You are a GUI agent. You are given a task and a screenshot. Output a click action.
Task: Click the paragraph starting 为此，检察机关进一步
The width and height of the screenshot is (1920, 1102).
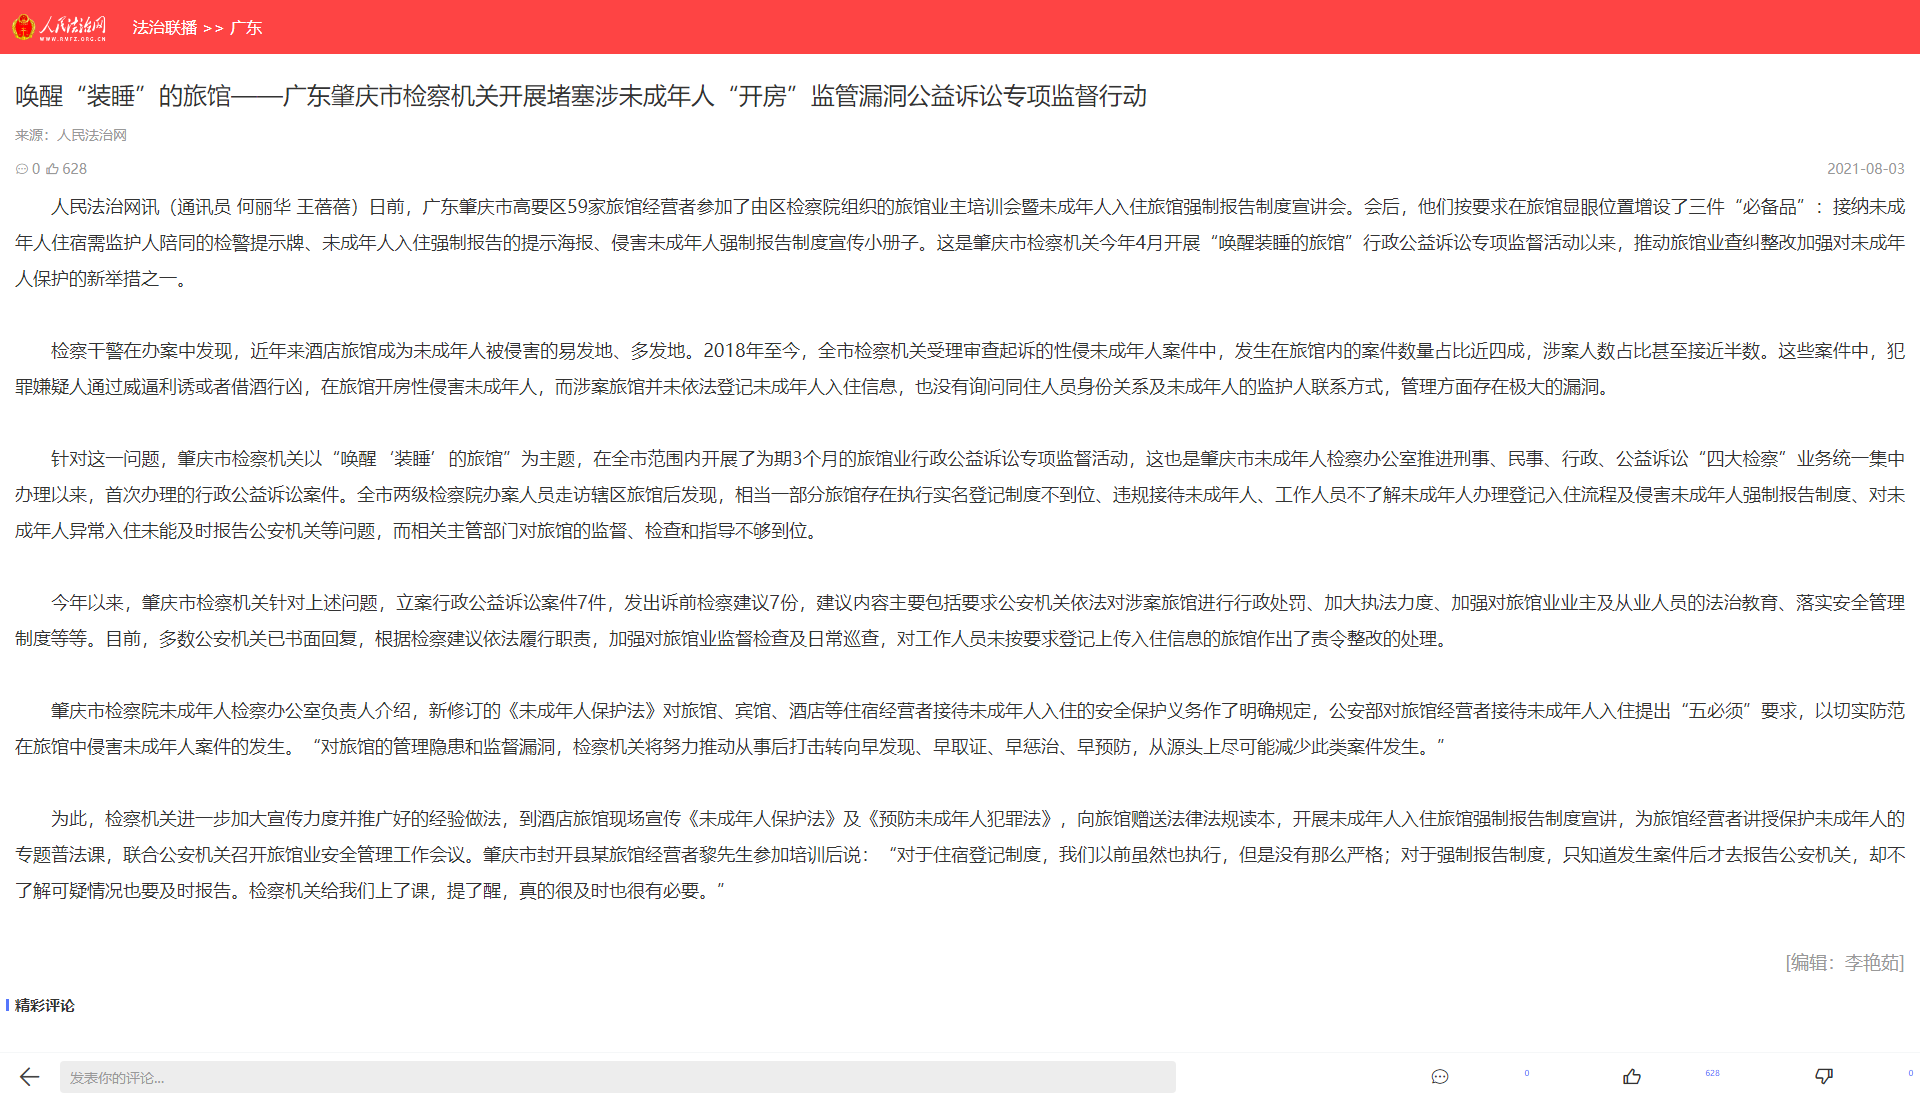[960, 855]
